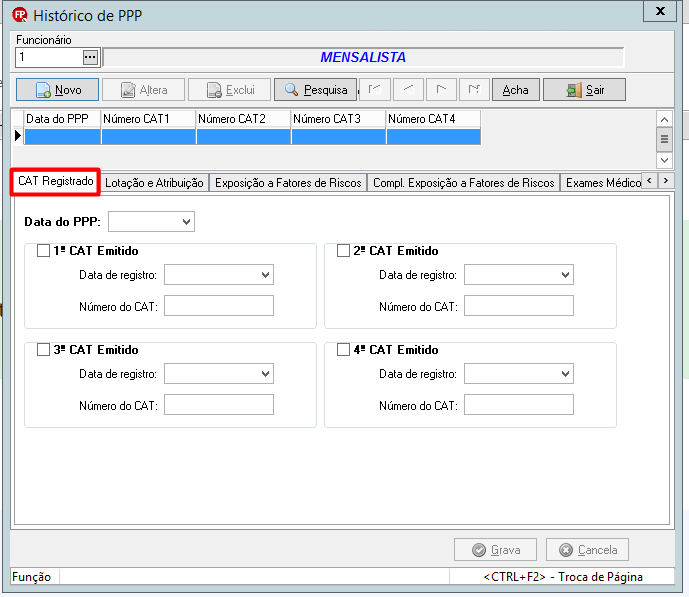This screenshot has height=597, width=689.
Task: Click the Data do PPP column header
Action: (x=62, y=119)
